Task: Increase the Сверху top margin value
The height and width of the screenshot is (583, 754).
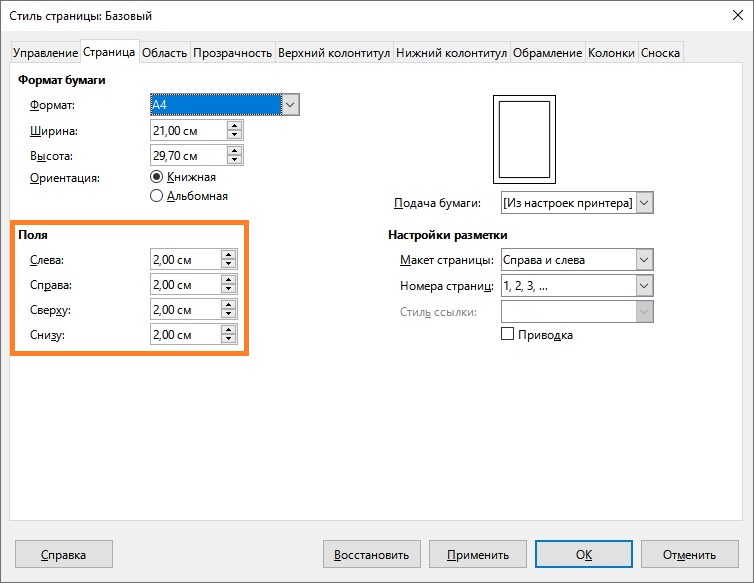Action: pos(229,305)
